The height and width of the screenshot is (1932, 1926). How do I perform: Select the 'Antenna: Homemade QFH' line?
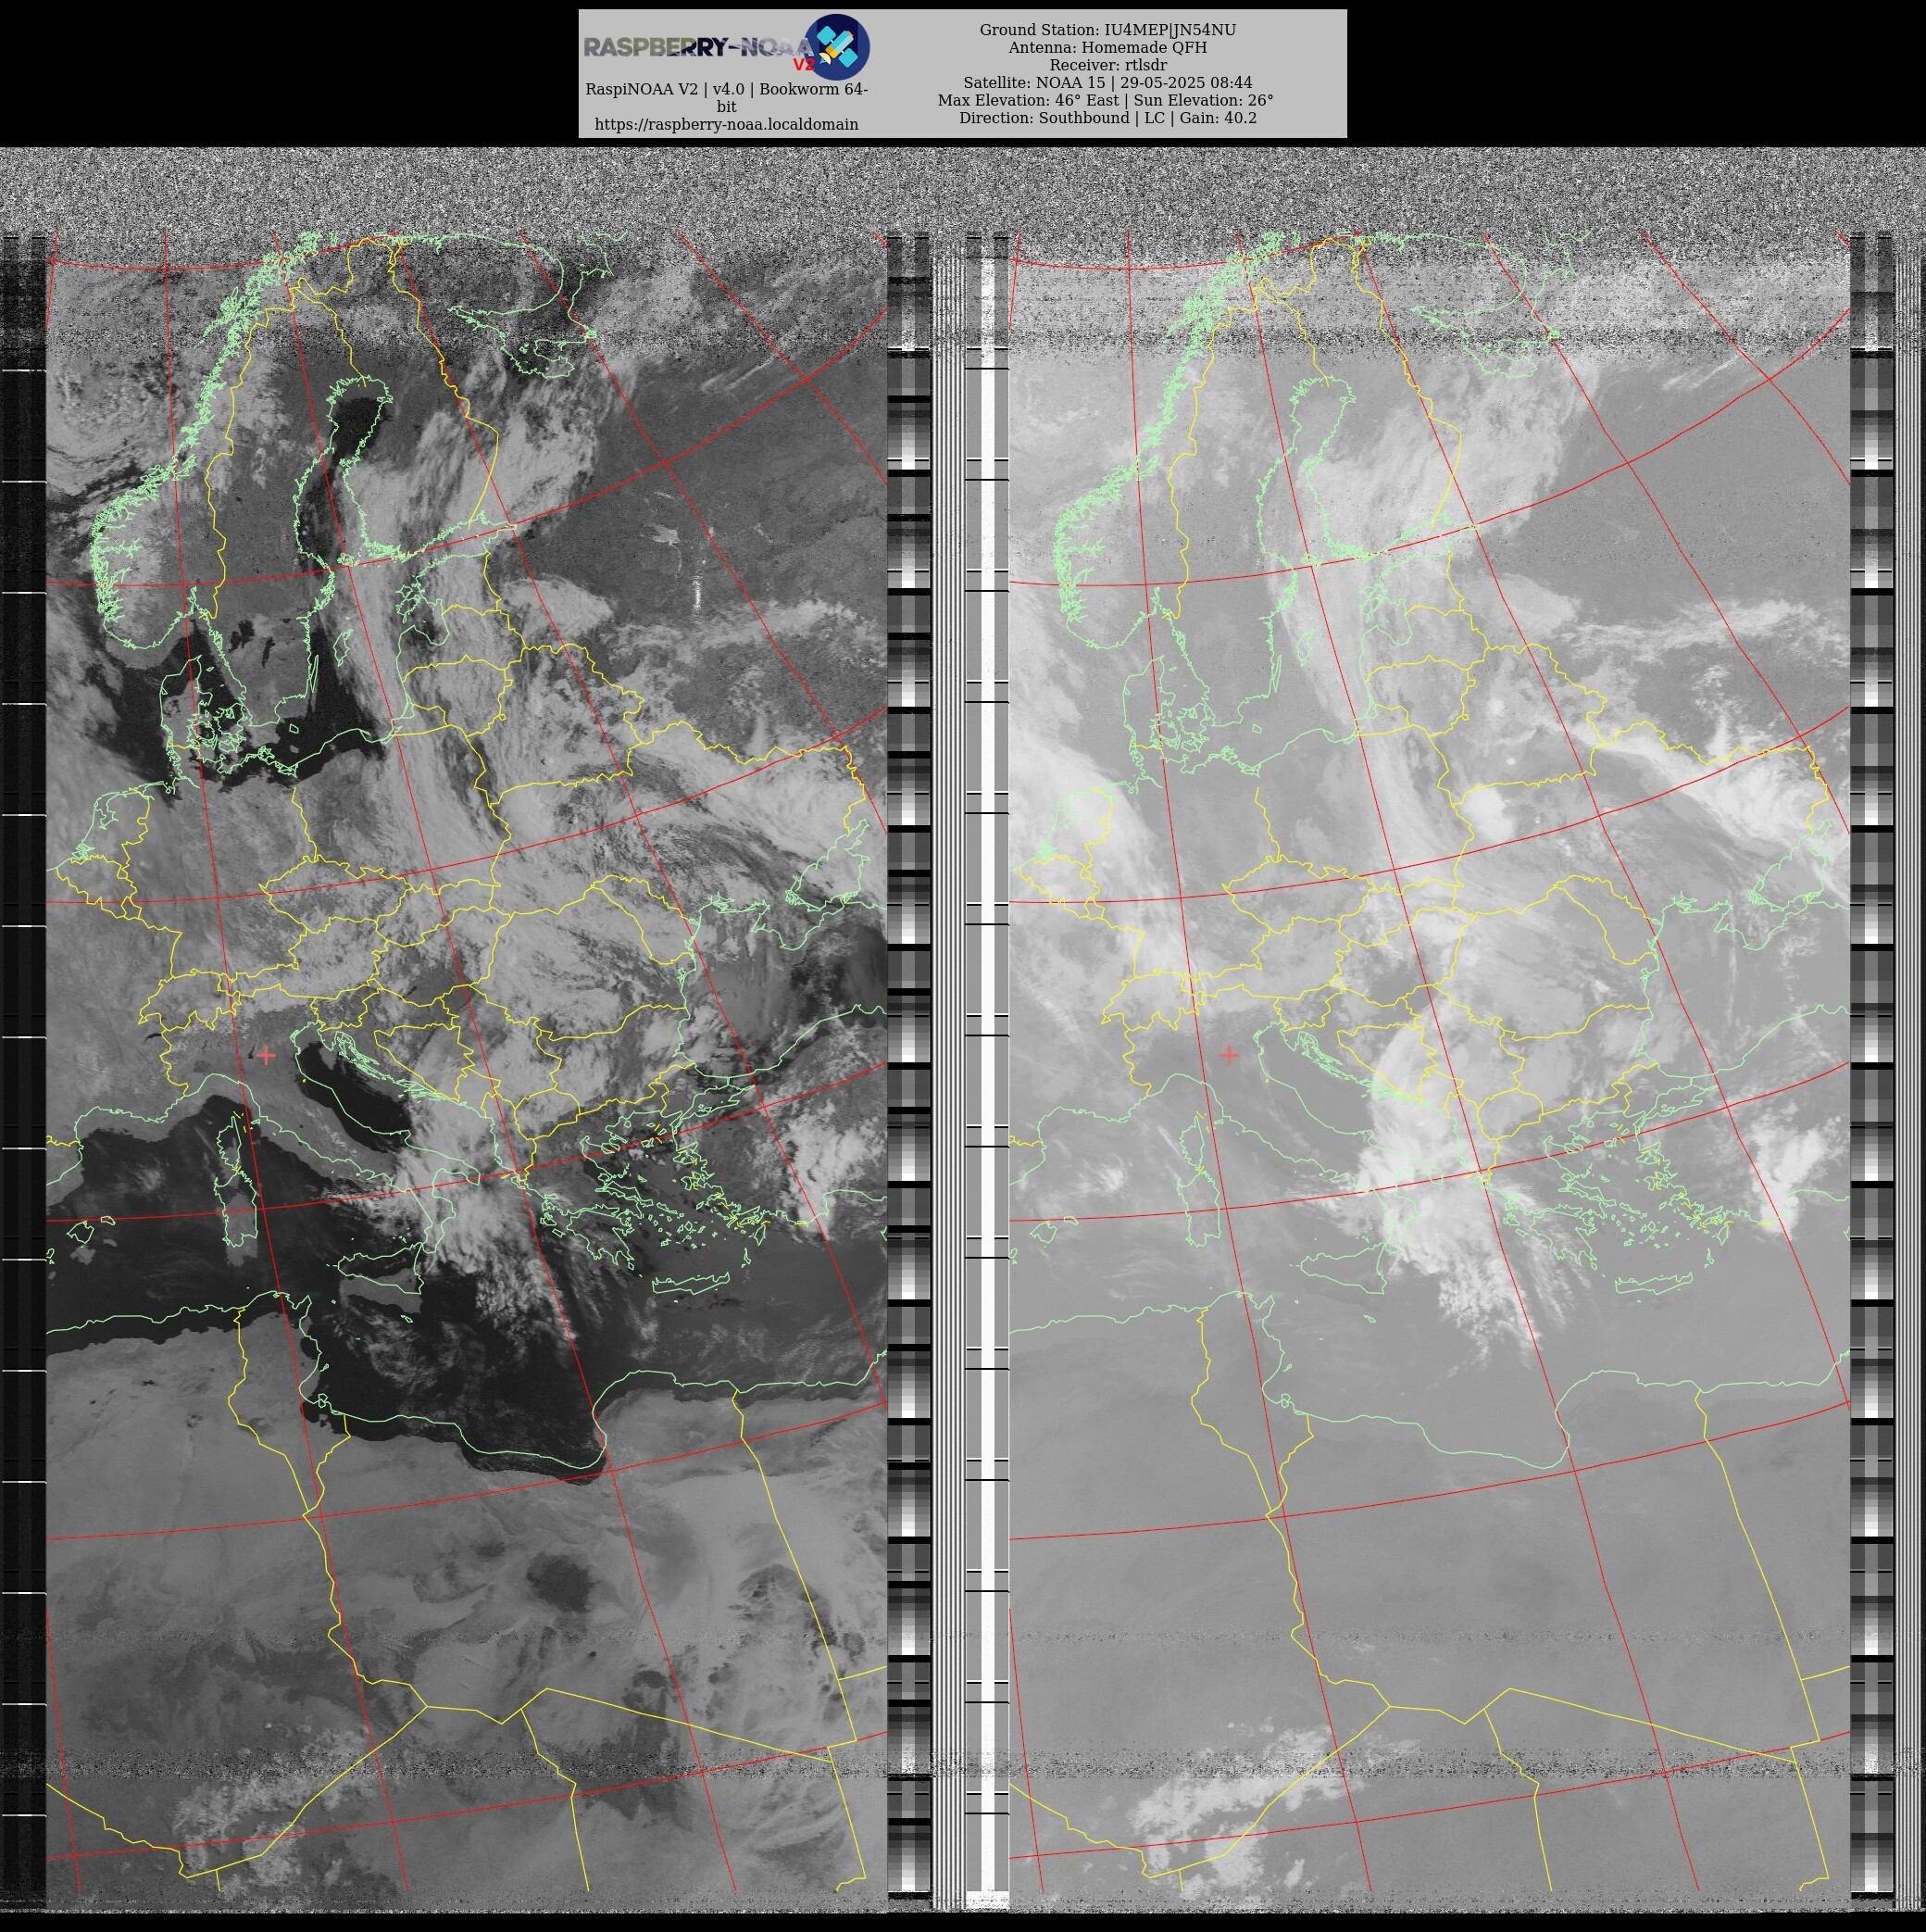click(x=1107, y=47)
